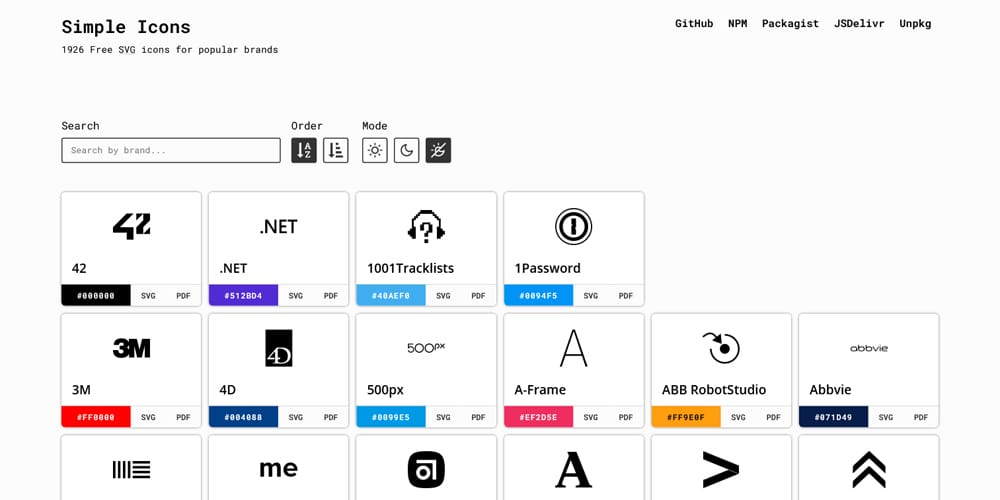
Task: Select the system color mode button
Action: point(438,151)
